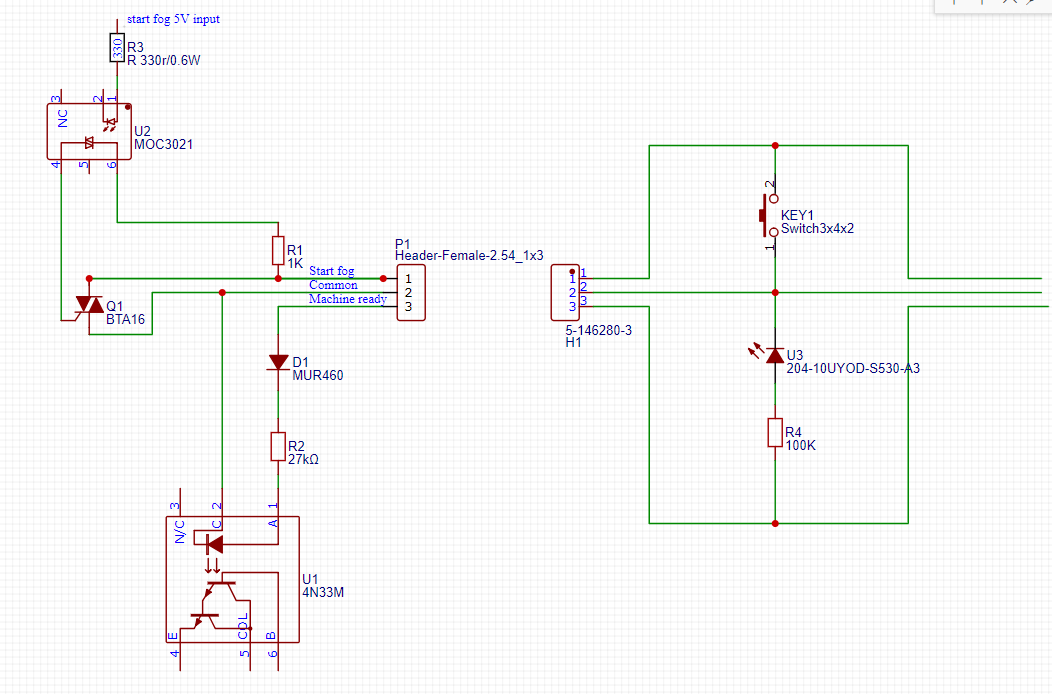Click the 'Header-Female-2.54_1x3' text
Image resolution: width=1052 pixels, height=694 pixels.
click(x=469, y=256)
